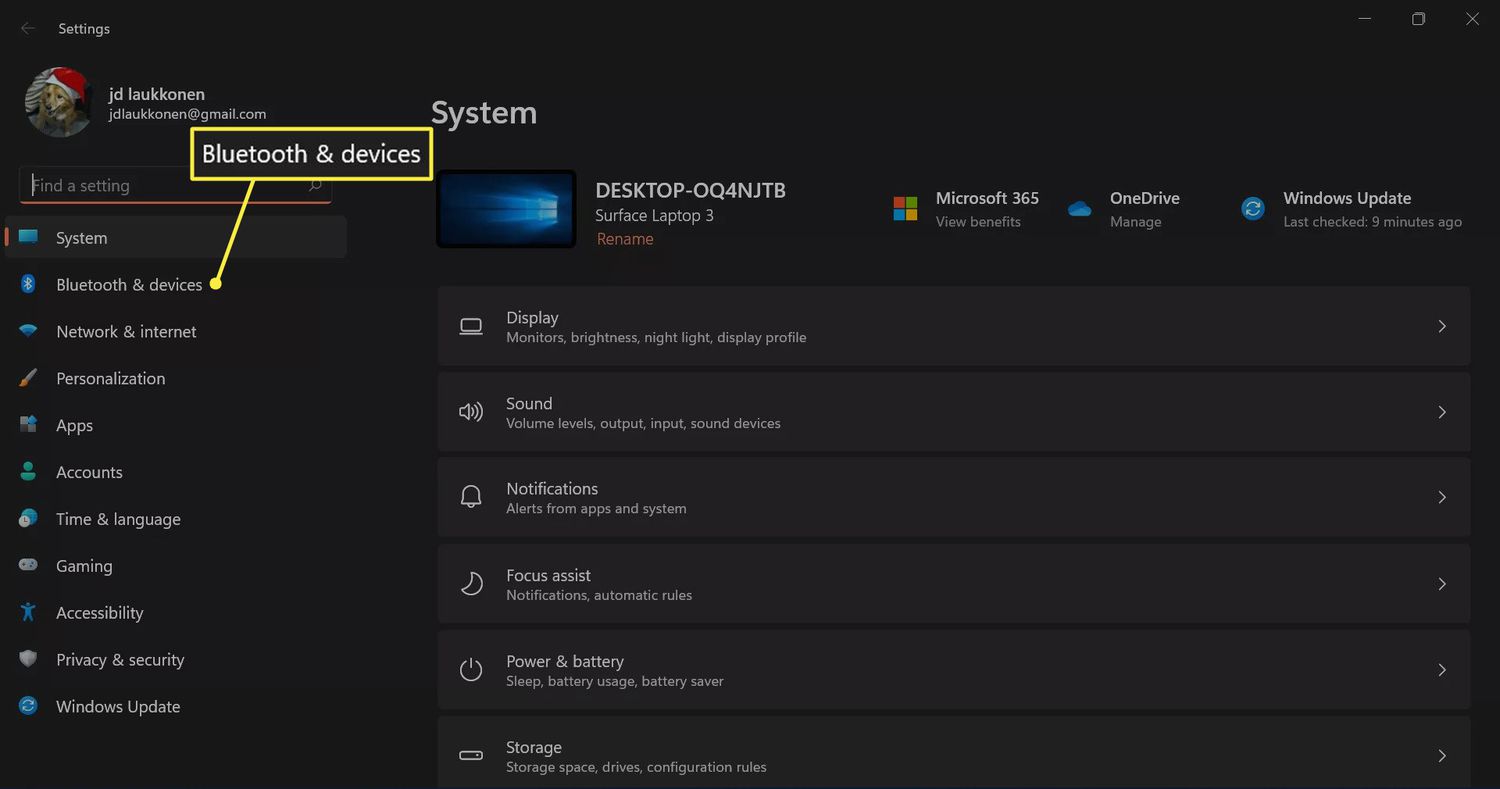Click the Accessibility figure icon
Screen dimensions: 1500x789
click(x=28, y=612)
